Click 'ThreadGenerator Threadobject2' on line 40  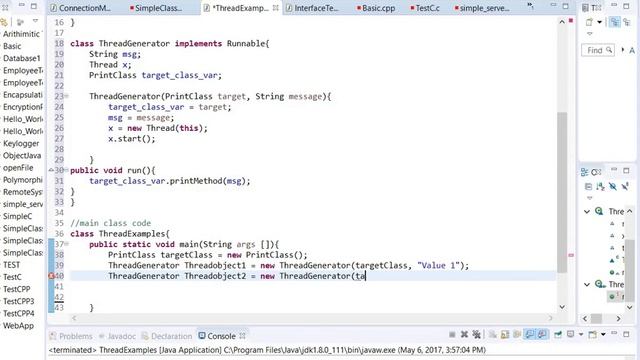177,276
